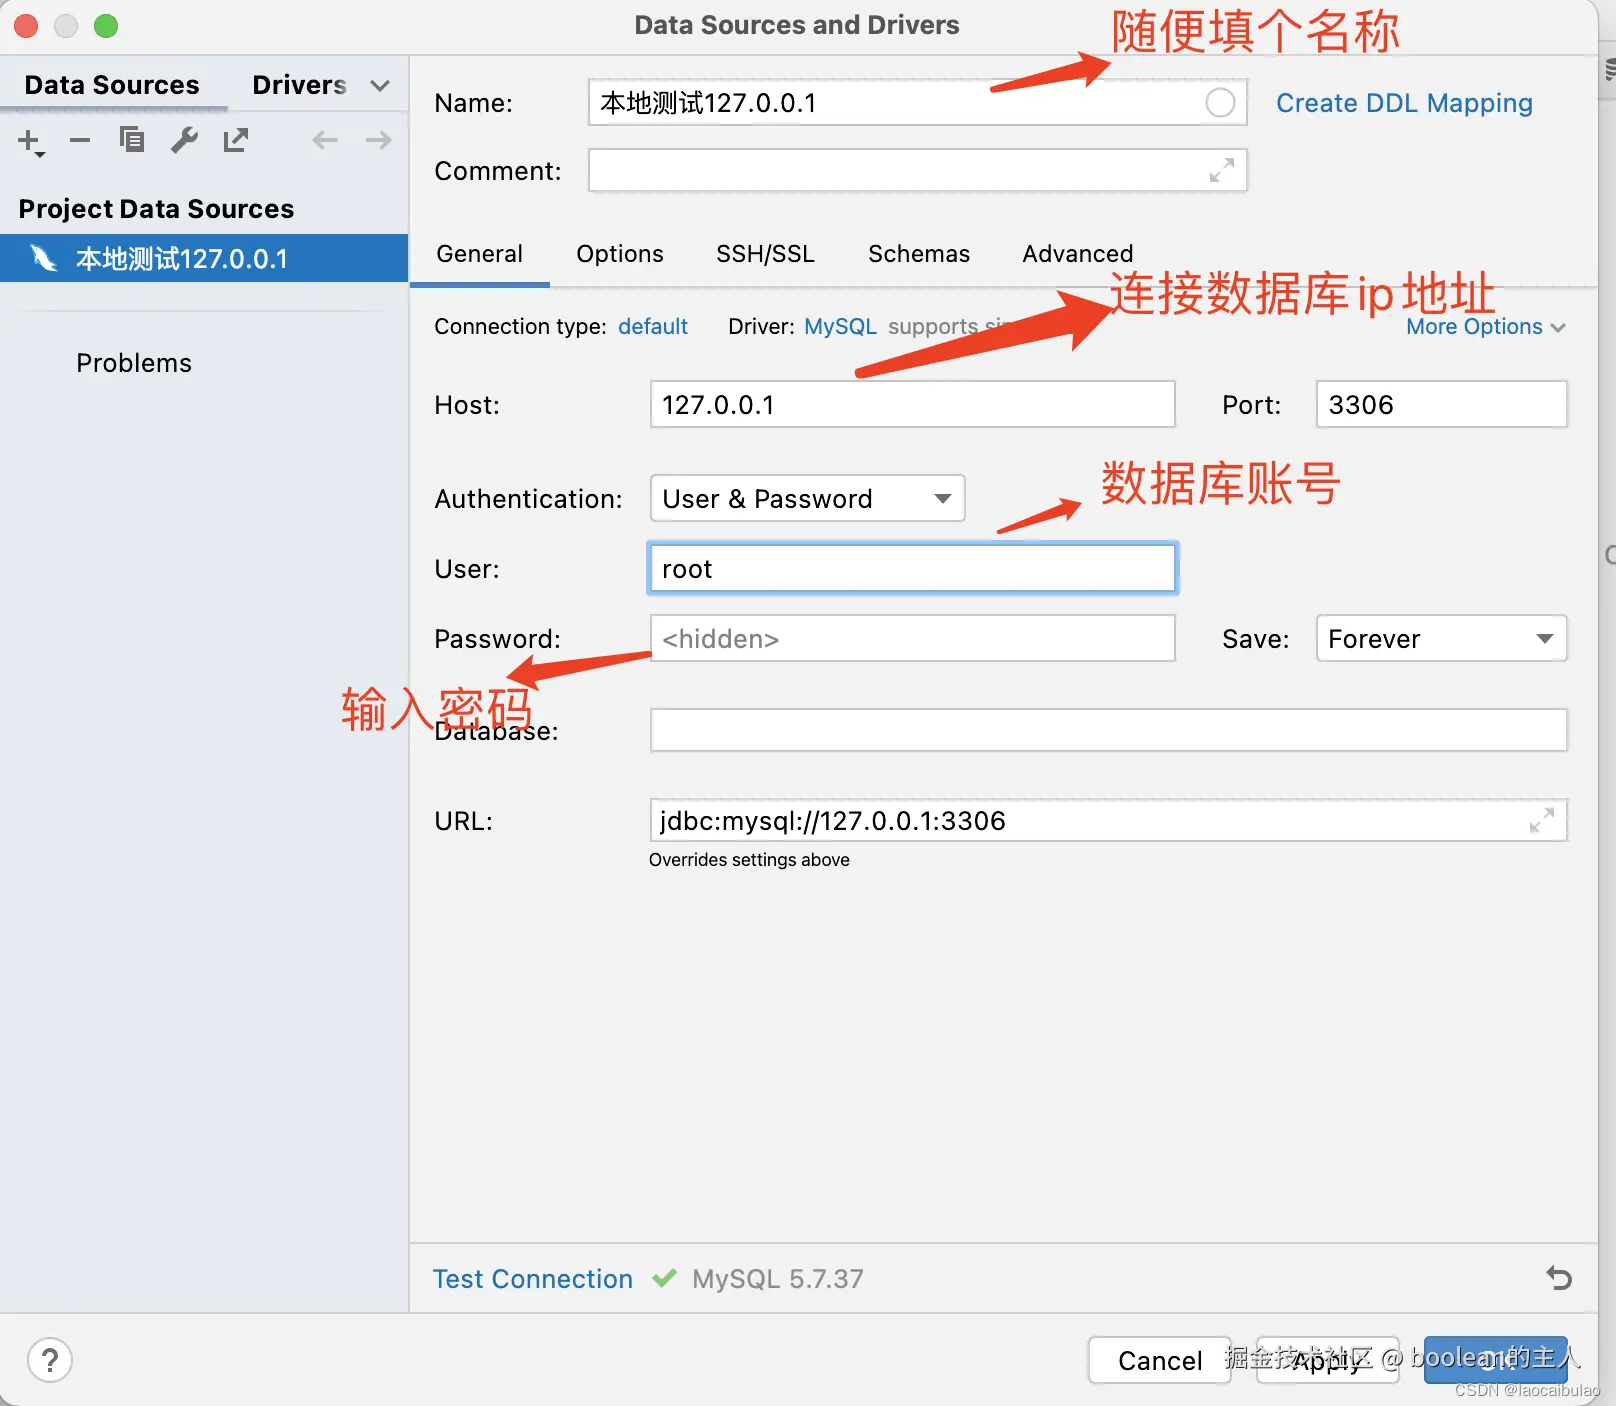Click the Password hidden field
The image size is (1616, 1406).
click(x=912, y=638)
